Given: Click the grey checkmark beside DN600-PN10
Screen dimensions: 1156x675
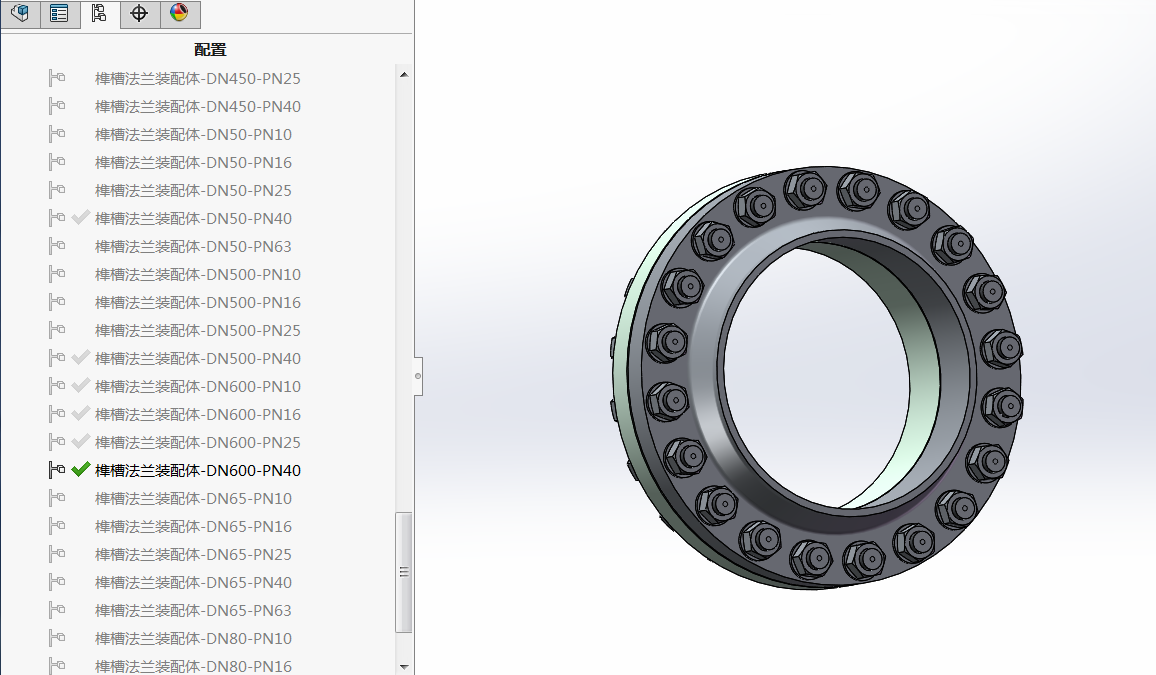Looking at the screenshot, I should pos(81,385).
